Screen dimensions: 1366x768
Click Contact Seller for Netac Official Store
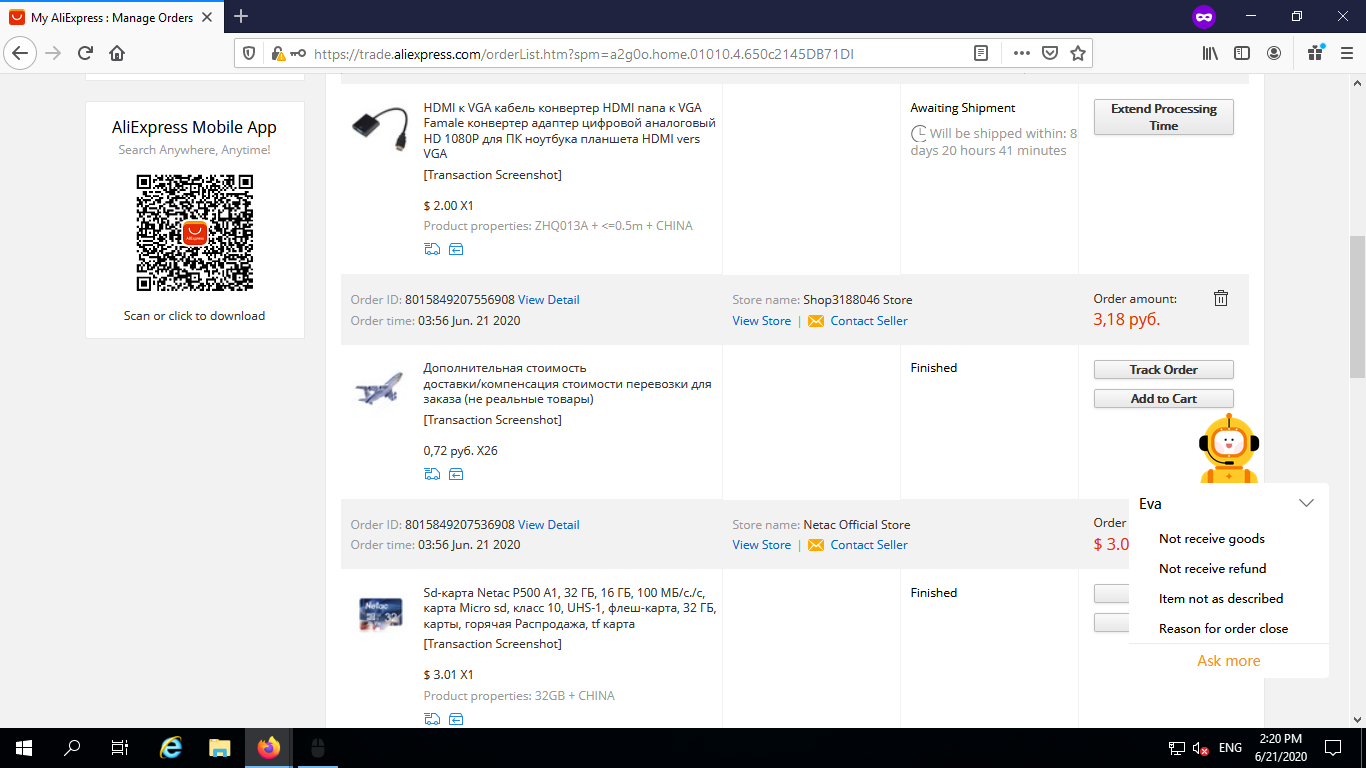tap(869, 545)
